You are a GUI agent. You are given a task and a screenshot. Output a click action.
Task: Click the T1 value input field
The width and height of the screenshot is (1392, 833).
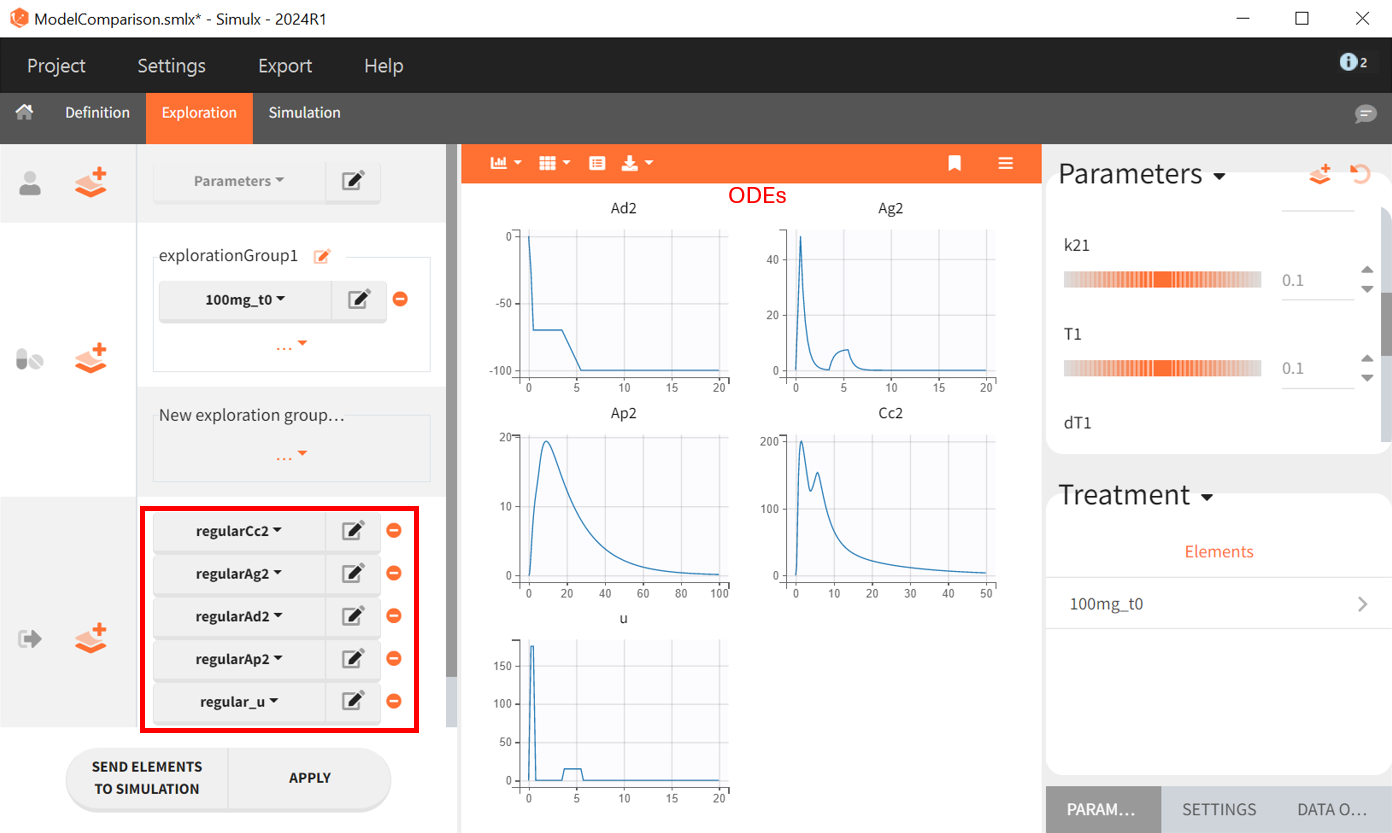point(1316,368)
